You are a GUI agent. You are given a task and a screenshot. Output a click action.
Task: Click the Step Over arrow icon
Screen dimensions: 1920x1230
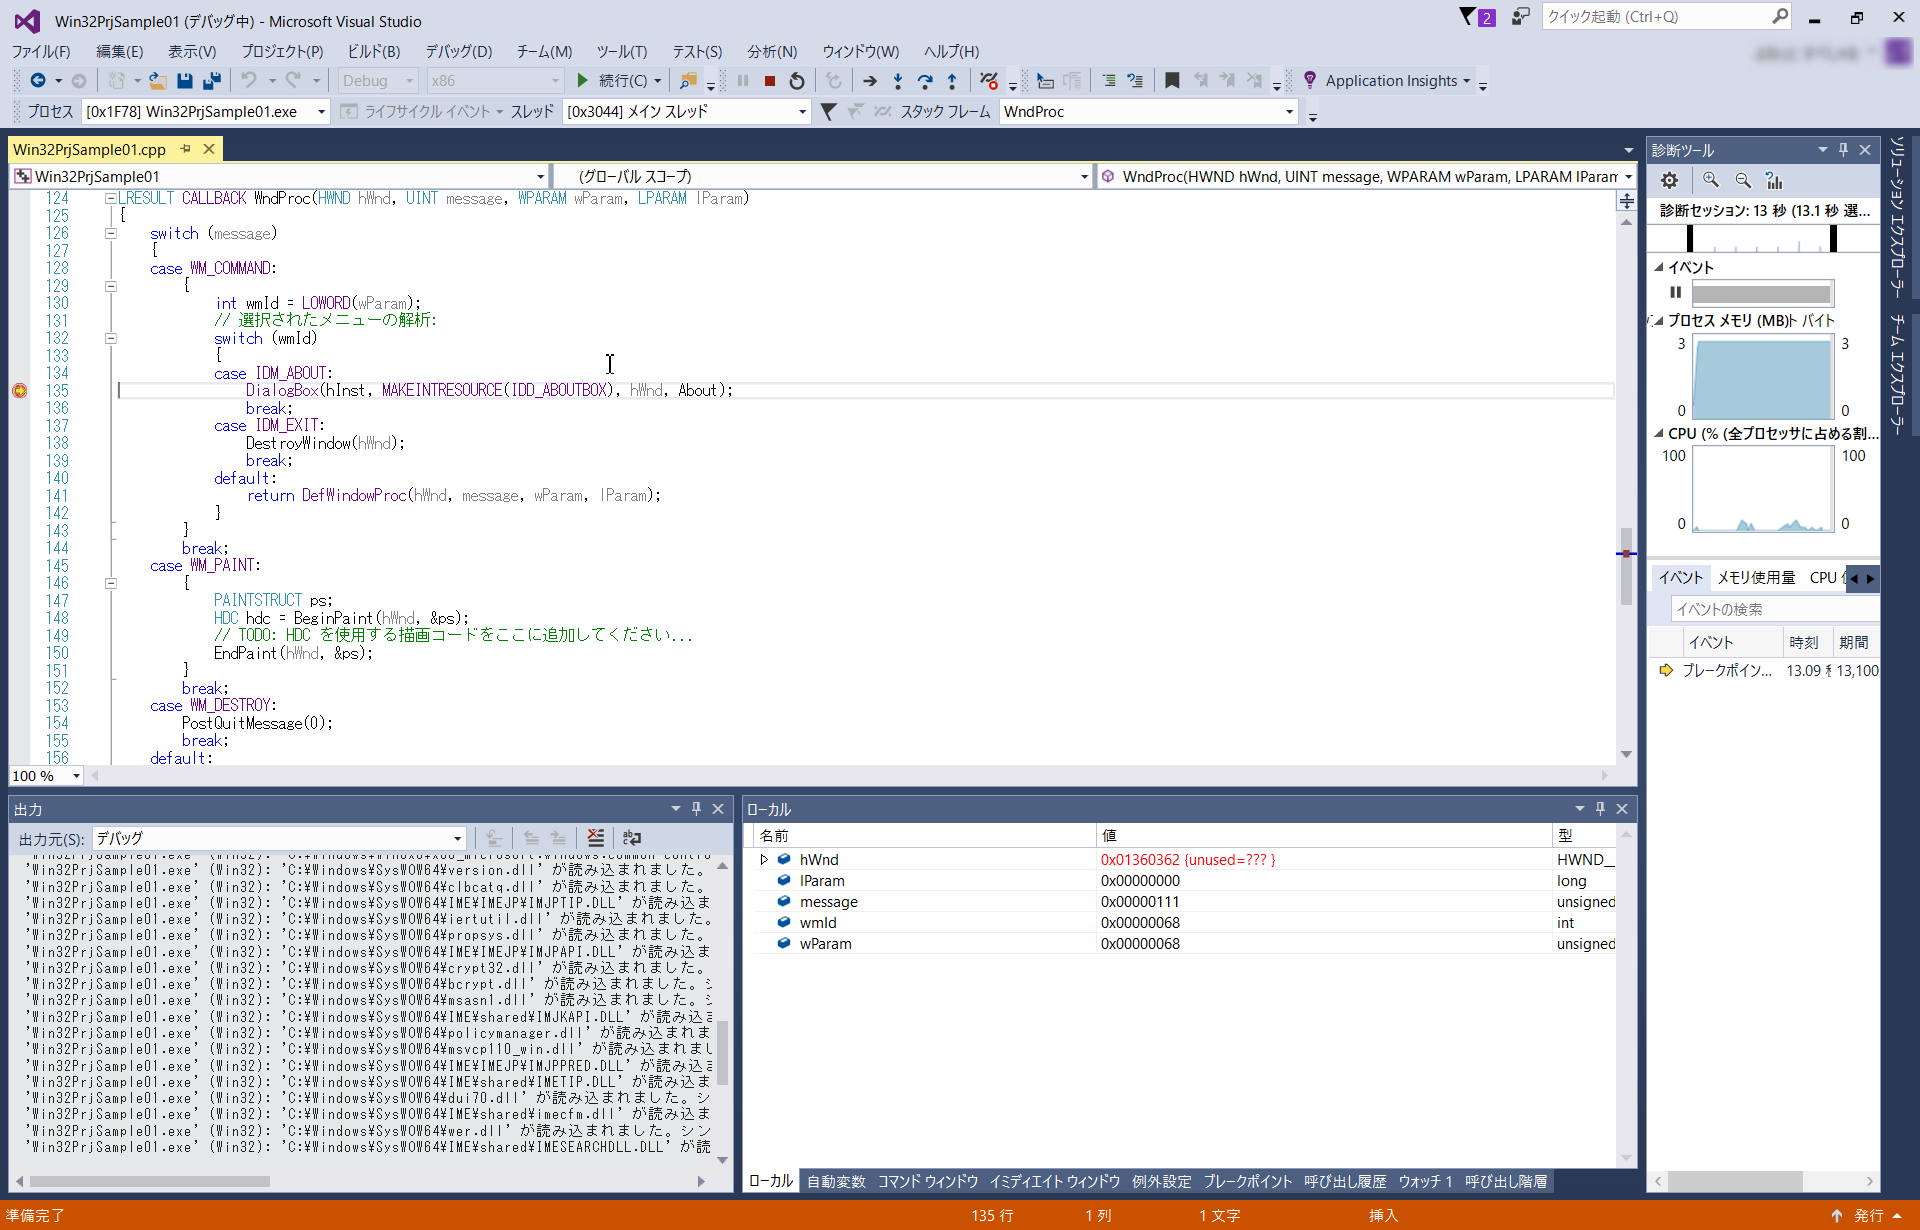tap(924, 81)
